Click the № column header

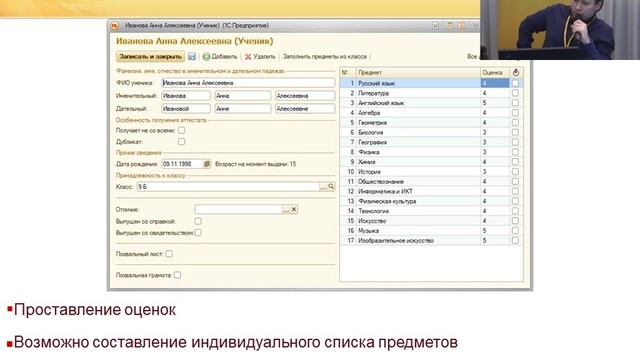pyautogui.click(x=348, y=72)
